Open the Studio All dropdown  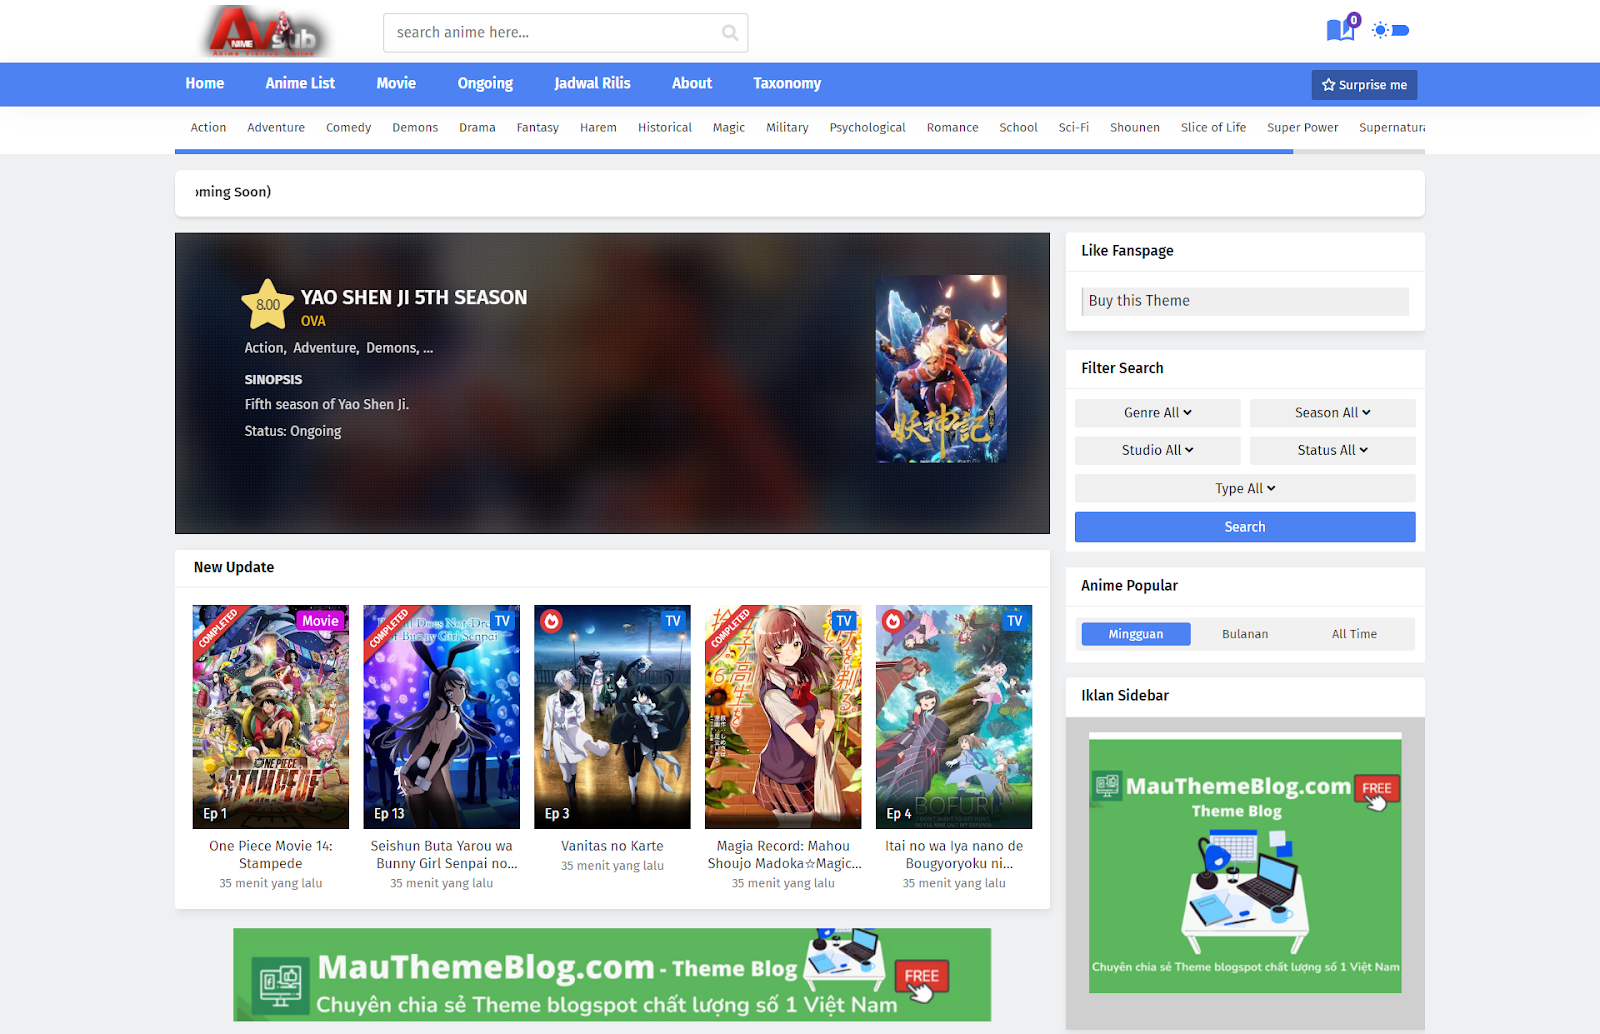(x=1158, y=450)
